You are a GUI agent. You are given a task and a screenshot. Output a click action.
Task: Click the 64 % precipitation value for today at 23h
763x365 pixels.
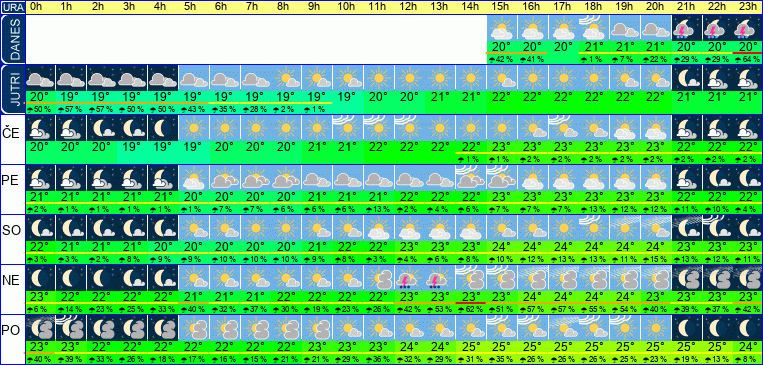[x=748, y=59]
